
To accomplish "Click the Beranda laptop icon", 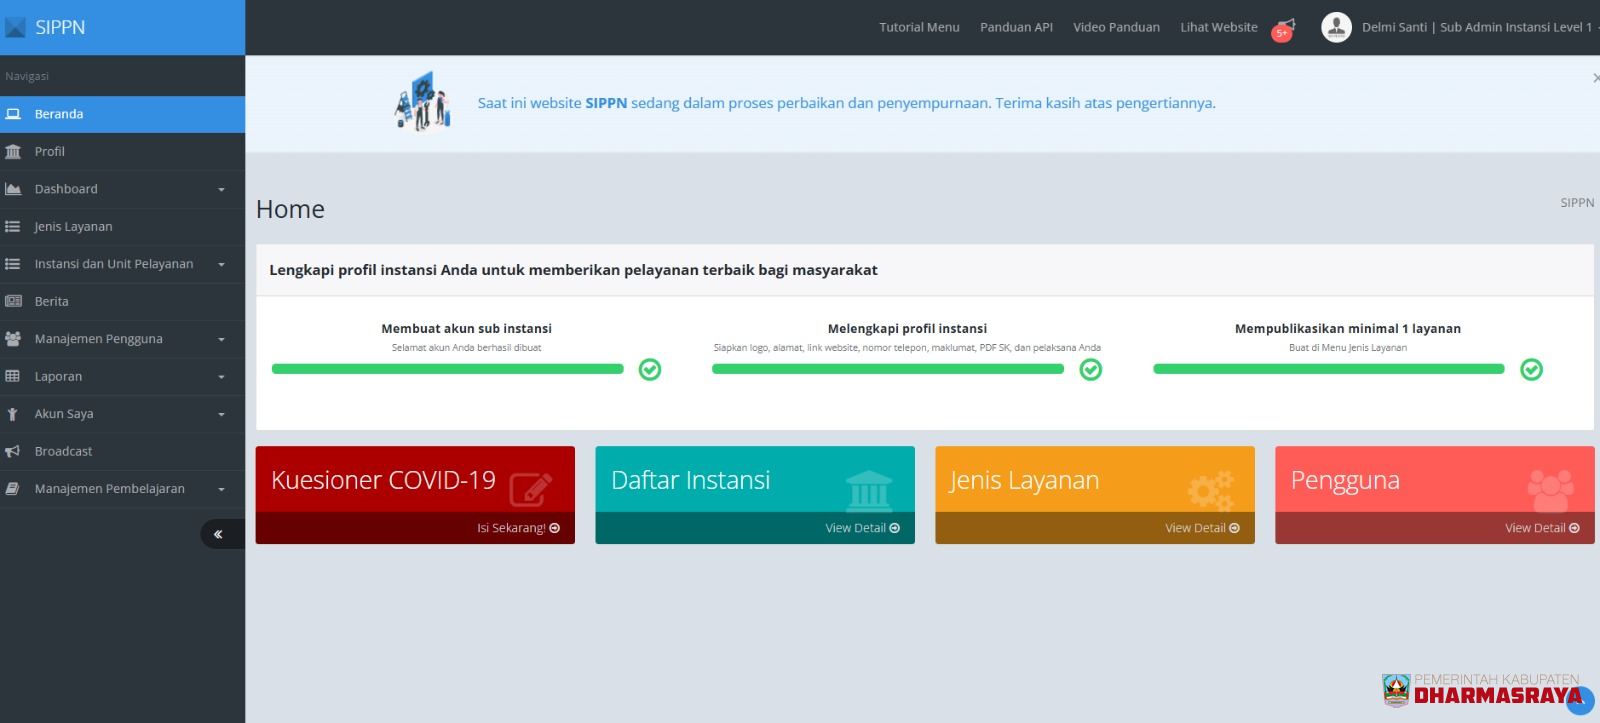I will (13, 114).
